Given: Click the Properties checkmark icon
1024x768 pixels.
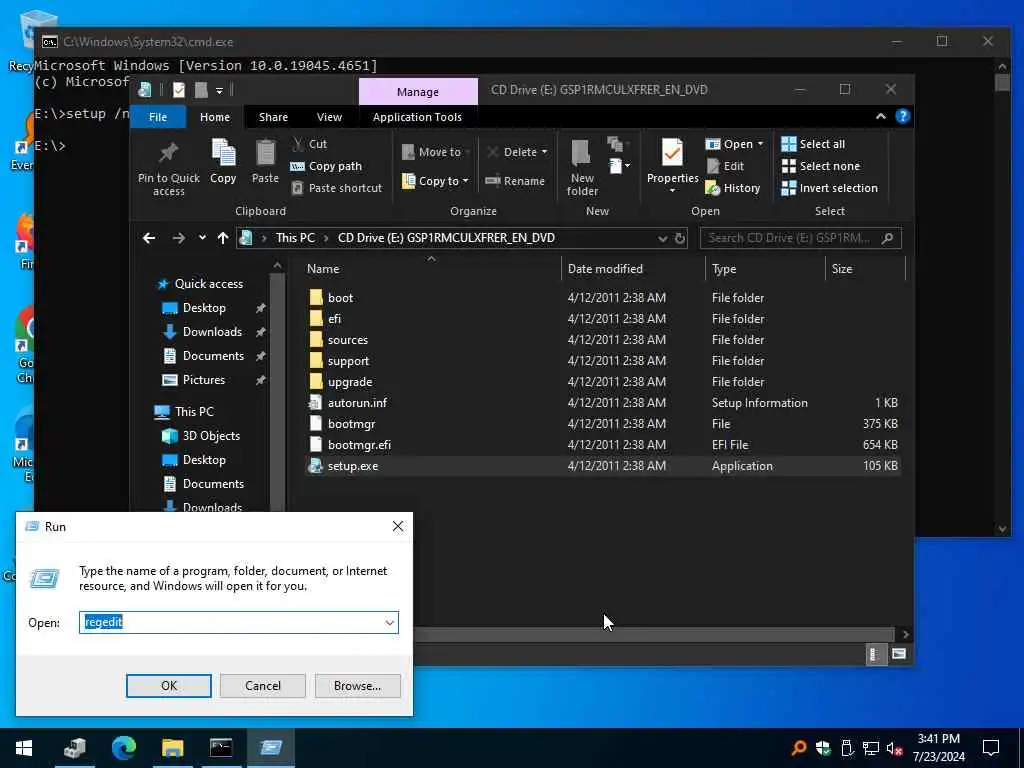Looking at the screenshot, I should [672, 153].
